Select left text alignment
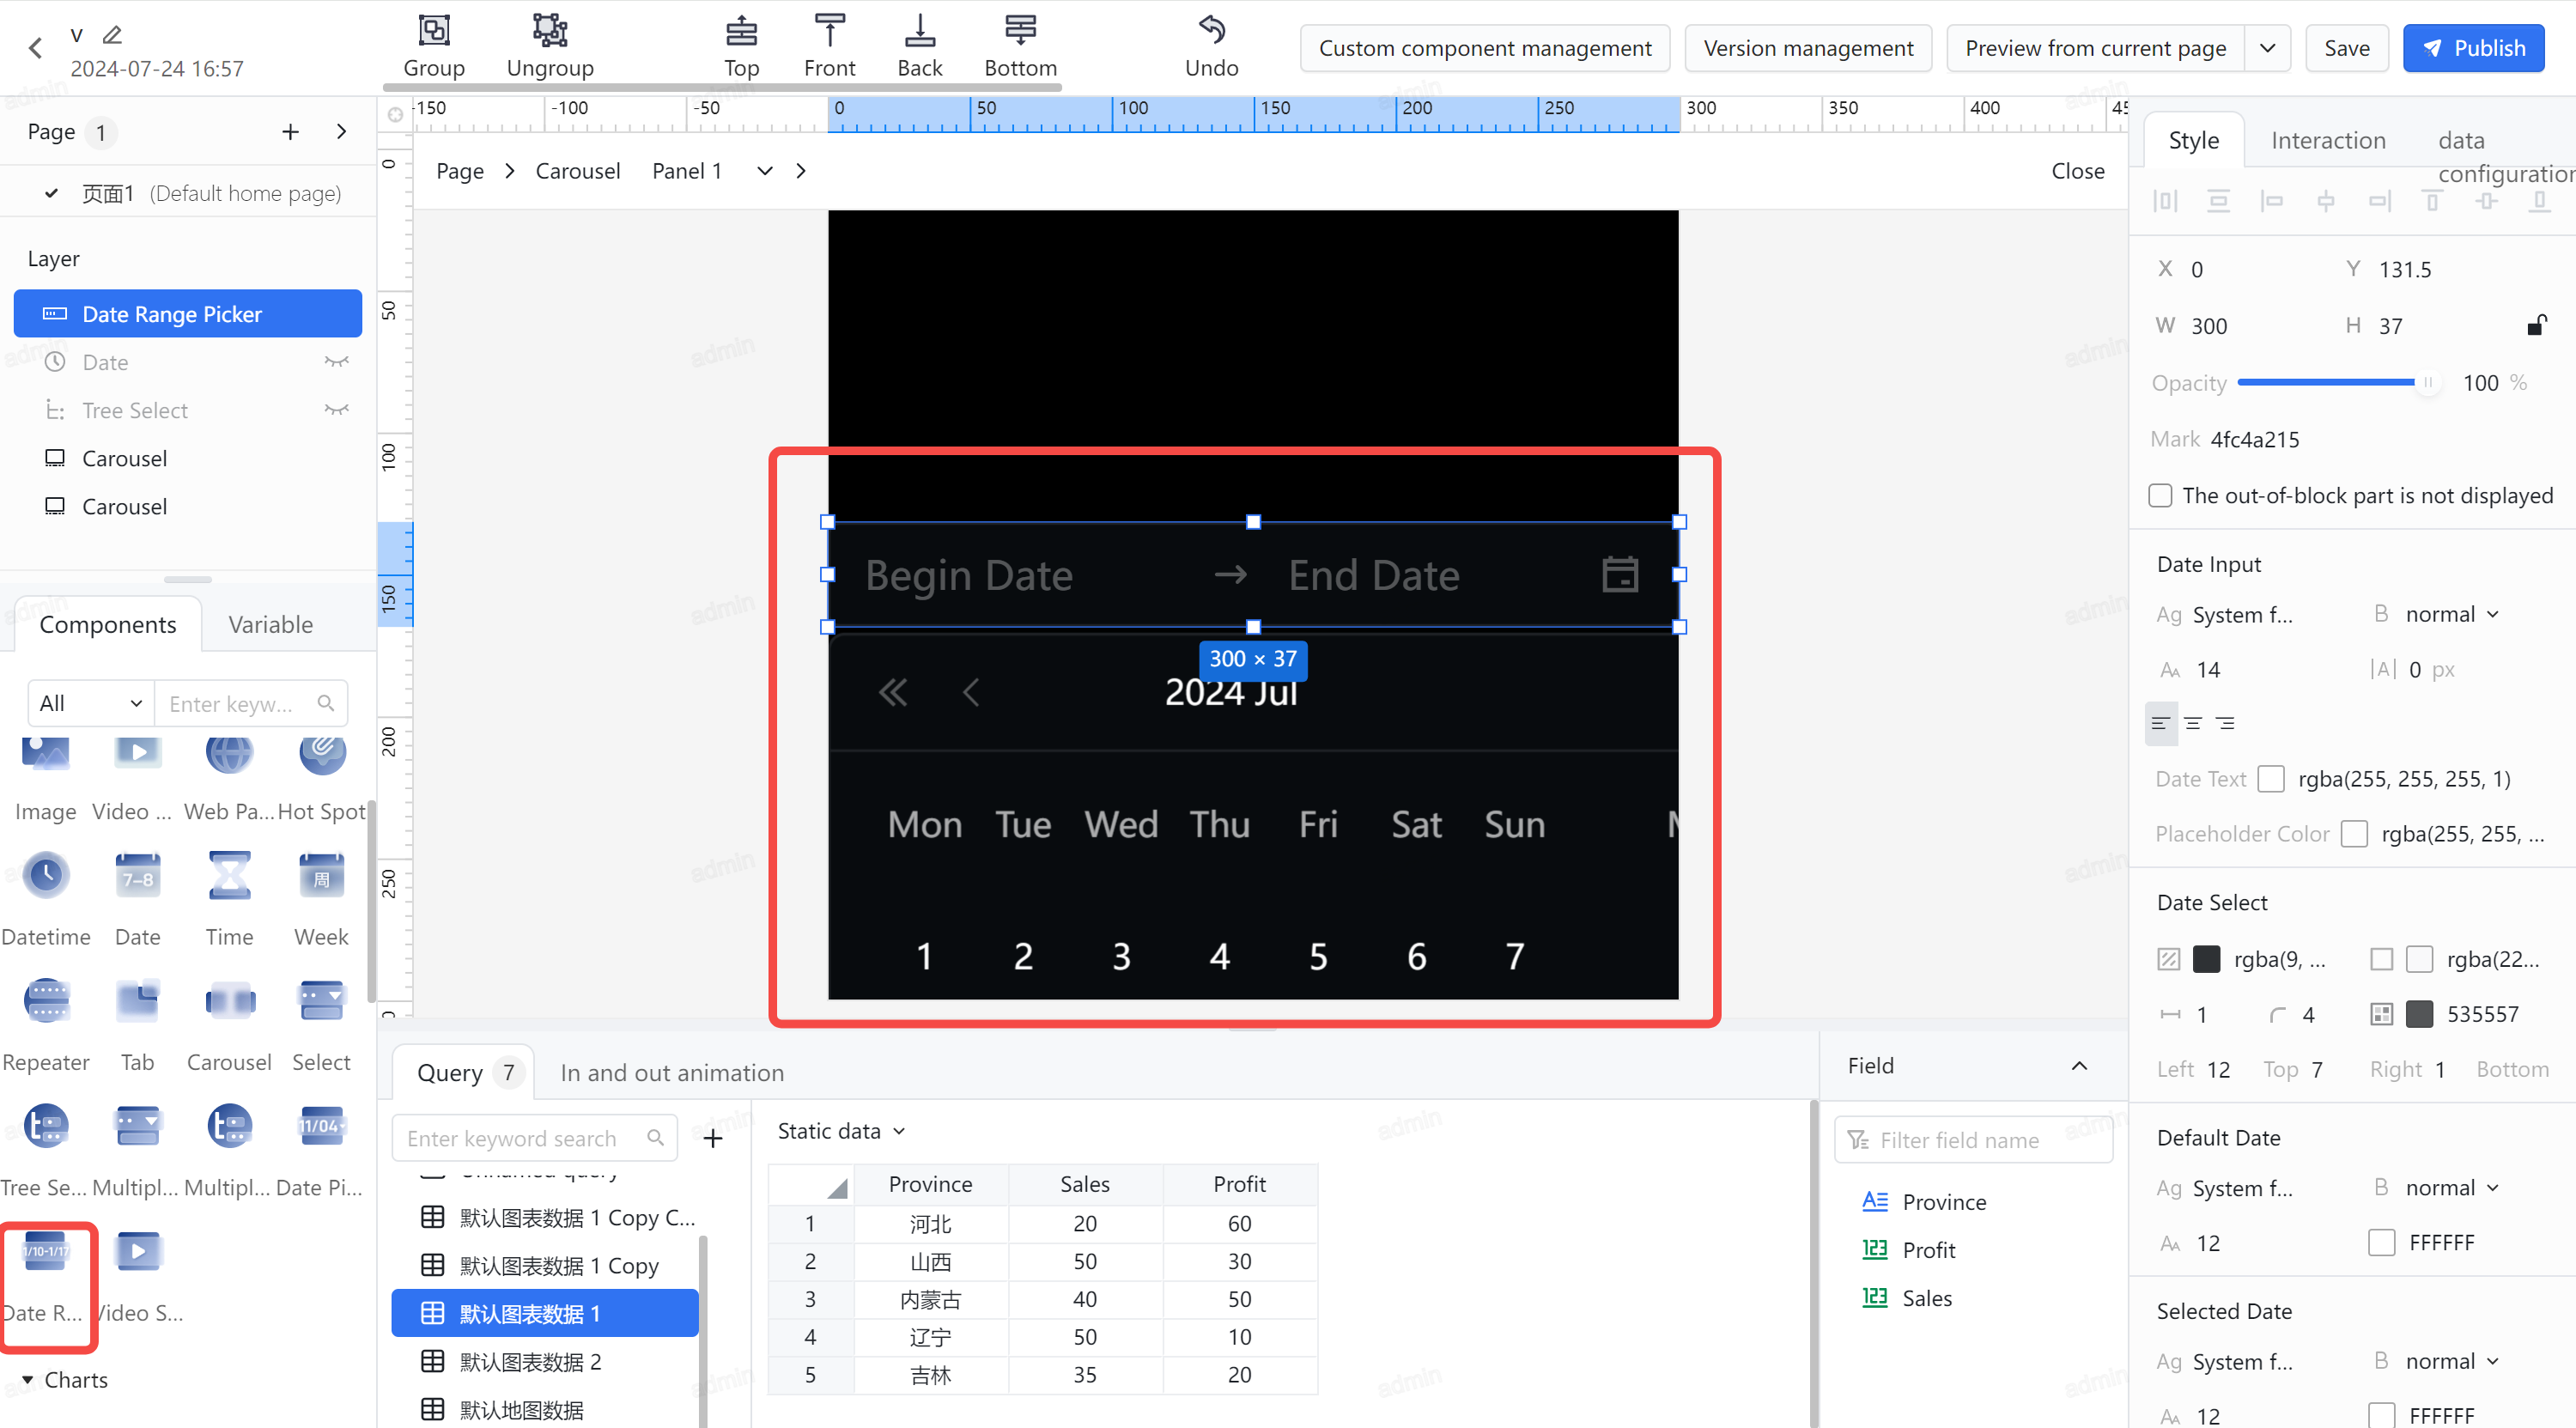The height and width of the screenshot is (1428, 2576). (x=2160, y=723)
